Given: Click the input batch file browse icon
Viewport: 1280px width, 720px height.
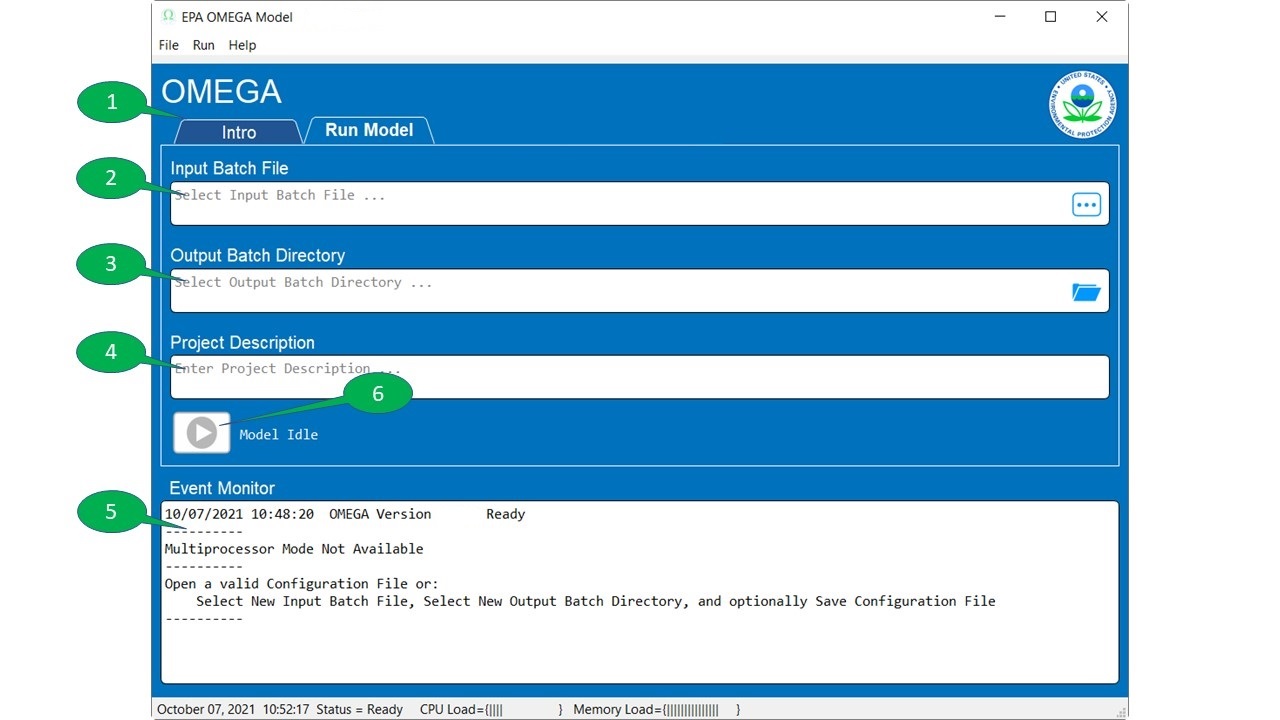Looking at the screenshot, I should [1086, 204].
